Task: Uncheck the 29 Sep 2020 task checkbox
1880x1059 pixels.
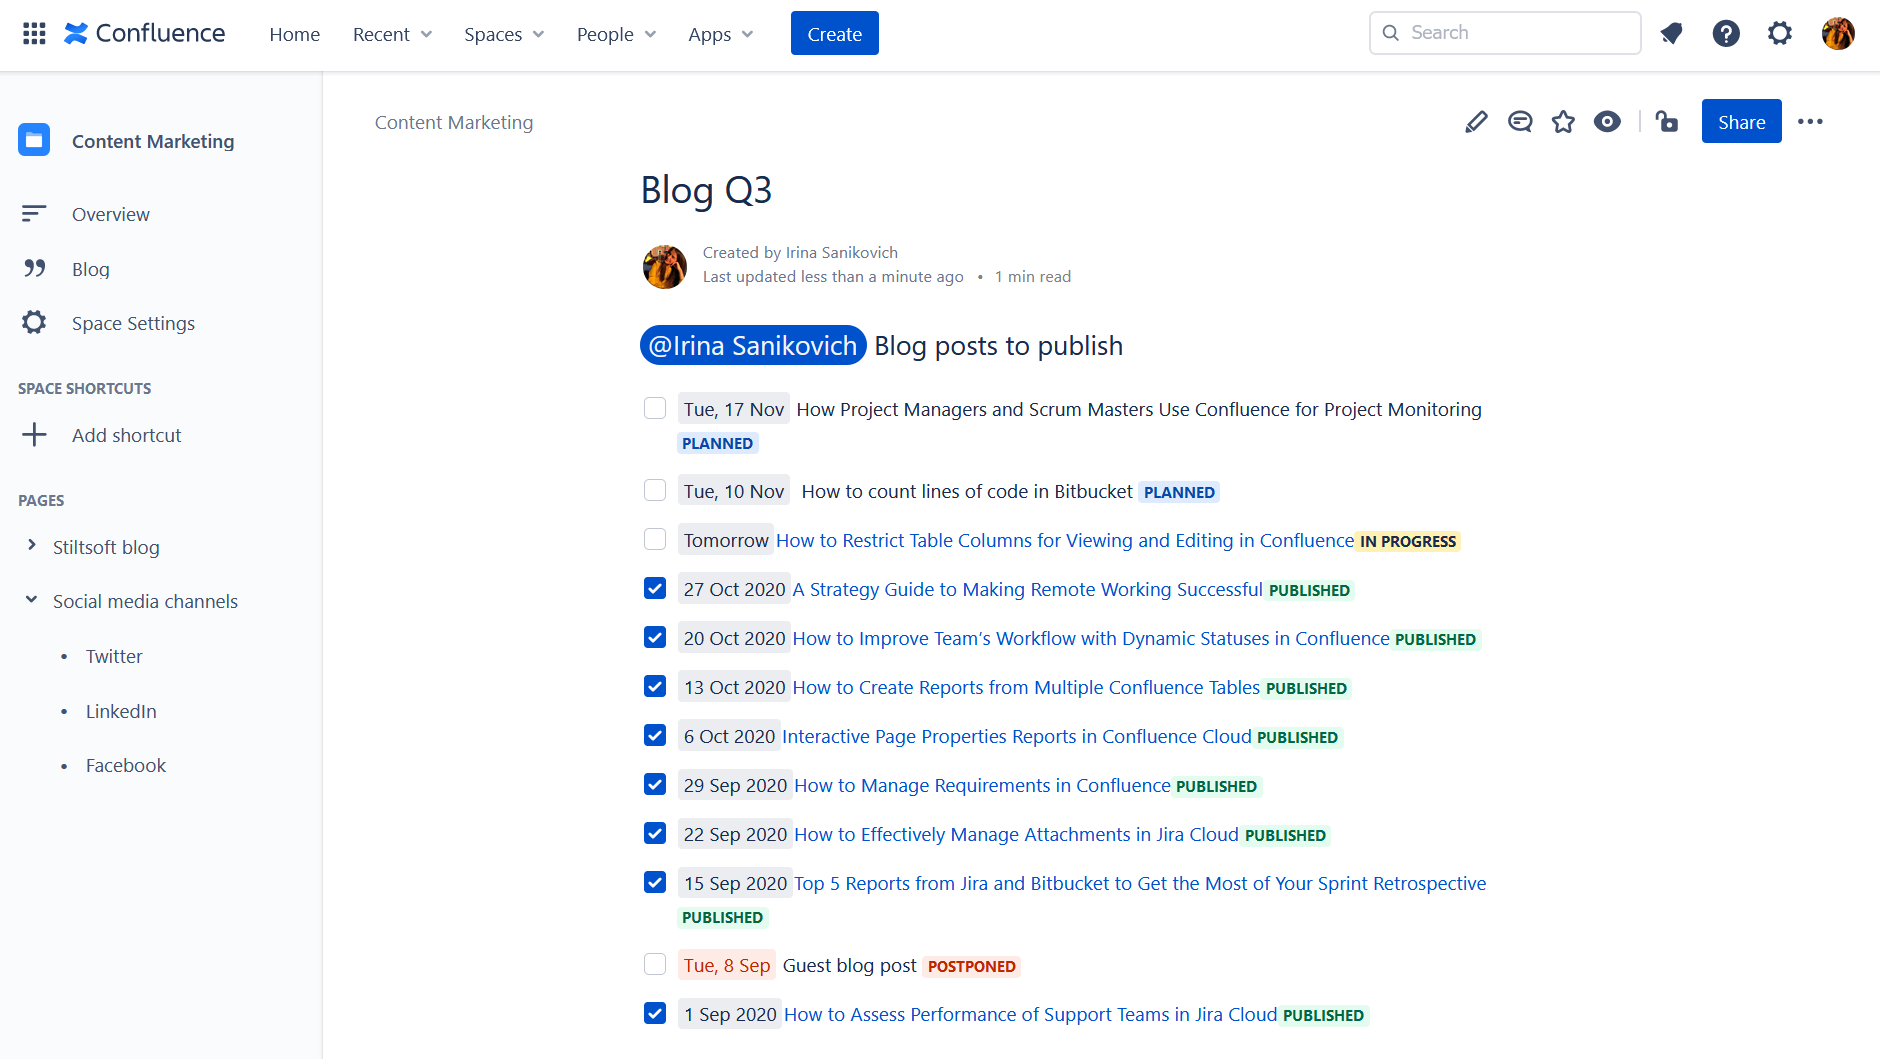Action: (x=655, y=784)
